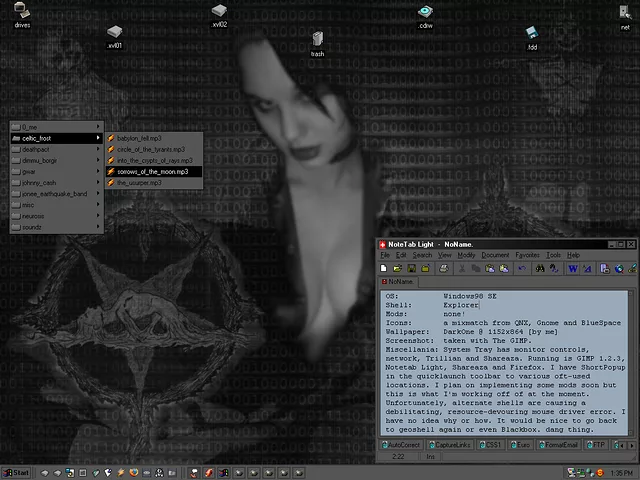The height and width of the screenshot is (480, 640).
Task: Click the Undo arrow icon in NoteTab
Action: [520, 268]
